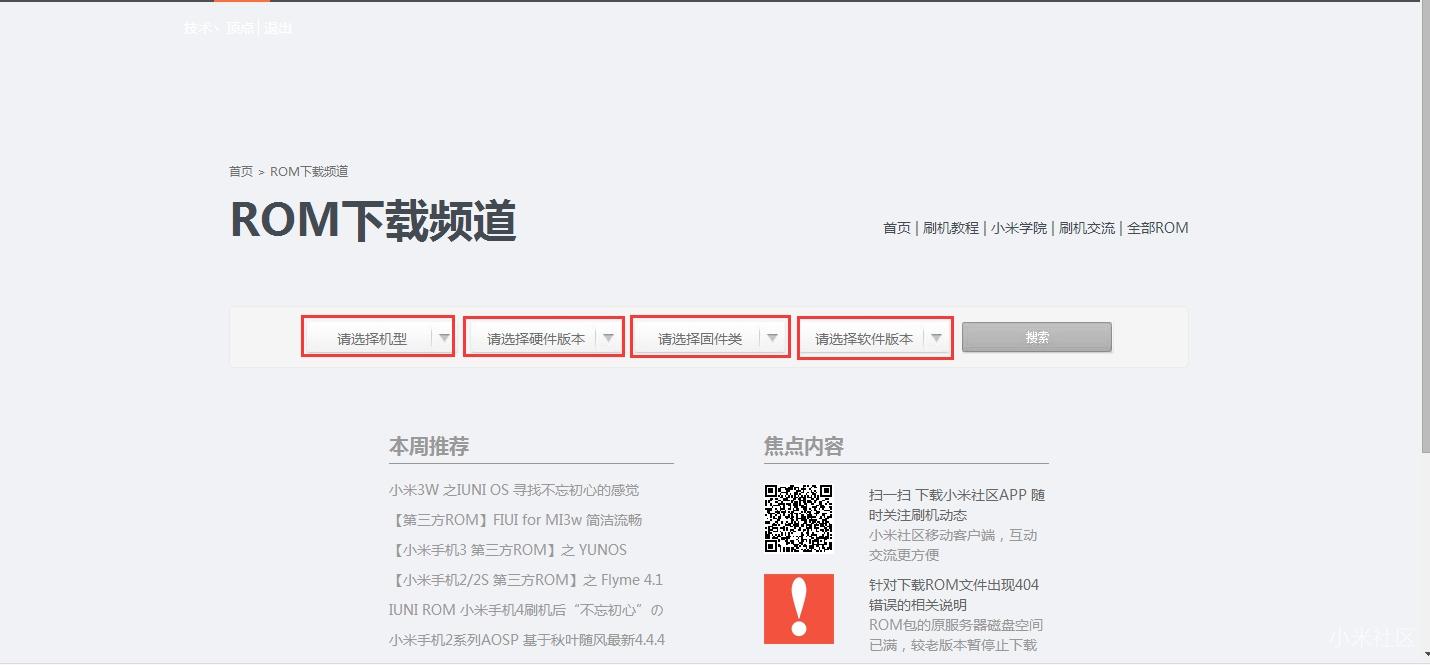Click the 搜索 search button
The height and width of the screenshot is (665, 1430).
(x=1035, y=337)
